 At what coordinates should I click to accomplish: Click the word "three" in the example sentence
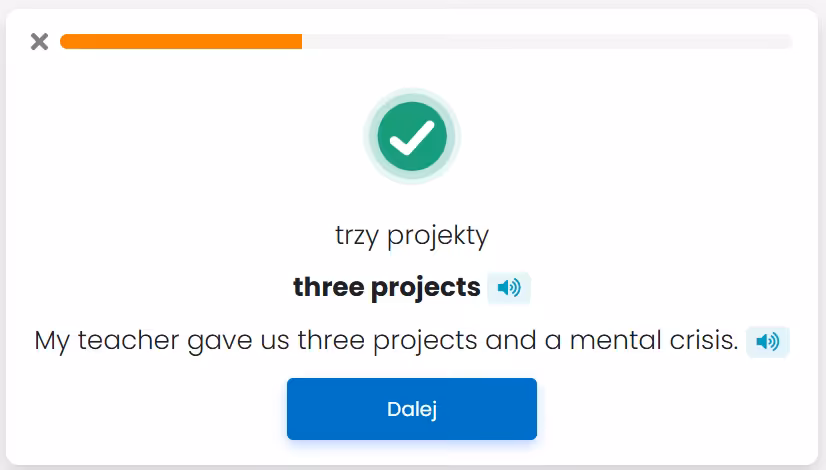click(x=331, y=341)
